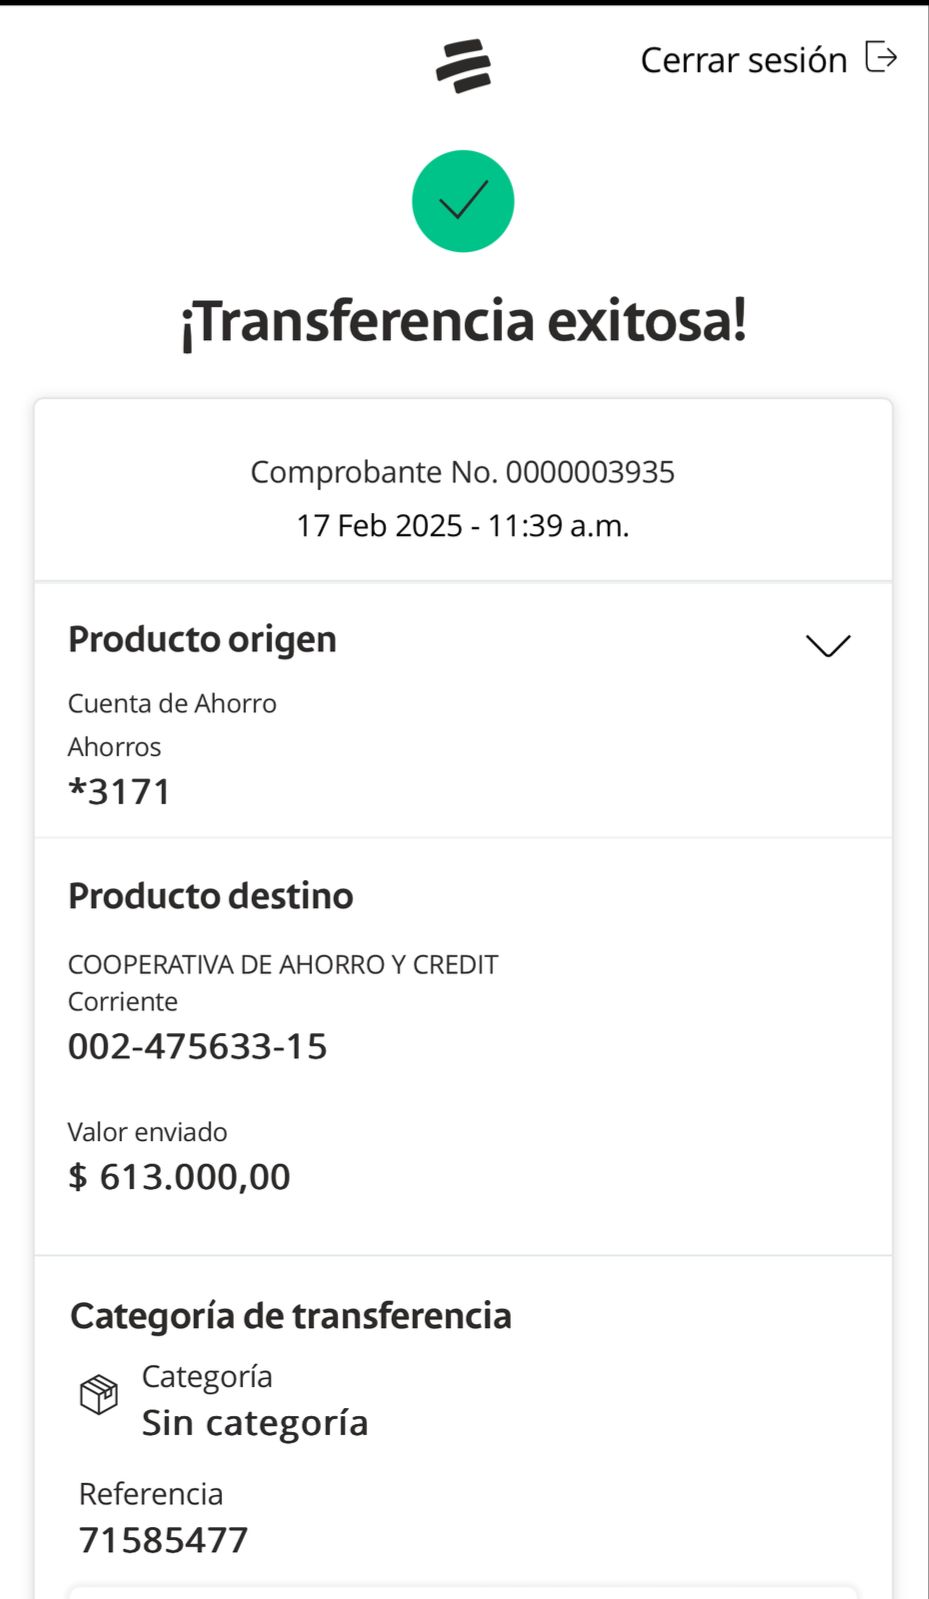This screenshot has height=1599, width=929.
Task: Click the Cuenta de Ahorro label
Action: tap(172, 703)
